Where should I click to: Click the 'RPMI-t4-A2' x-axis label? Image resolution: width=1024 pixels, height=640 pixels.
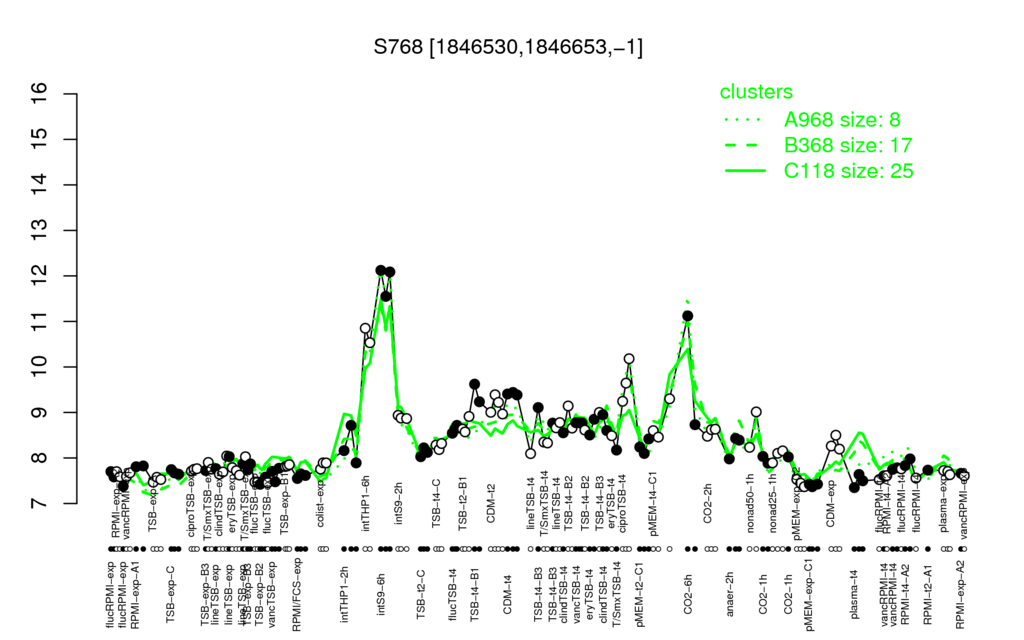coord(904,595)
